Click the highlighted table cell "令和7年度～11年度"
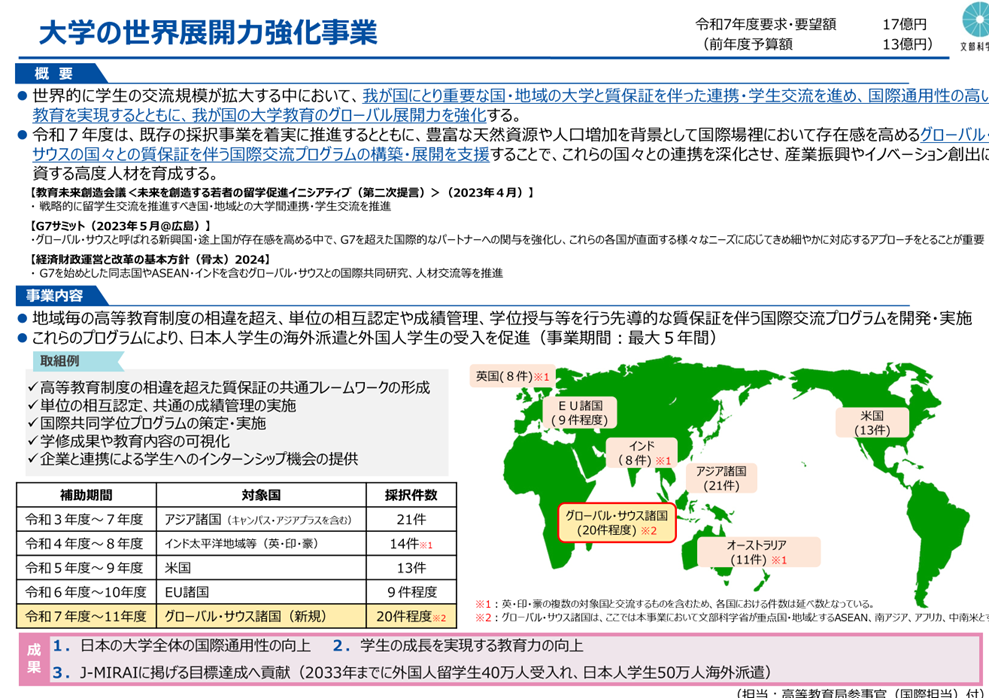This screenshot has width=989, height=698. [86, 616]
